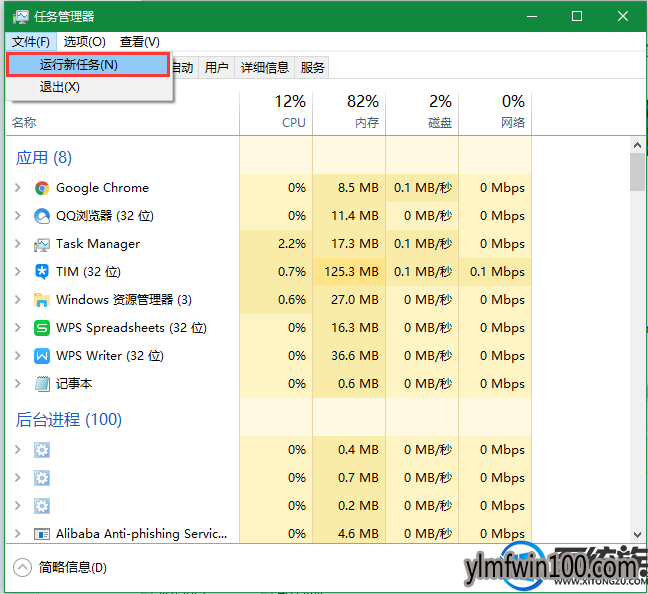Click the gear icon in 0.4 MB row

pos(42,450)
